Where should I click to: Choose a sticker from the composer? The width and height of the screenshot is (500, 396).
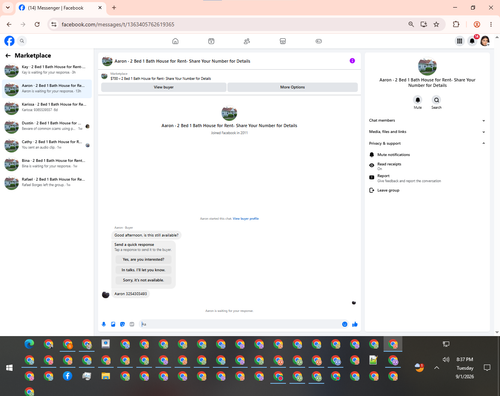tap(122, 324)
